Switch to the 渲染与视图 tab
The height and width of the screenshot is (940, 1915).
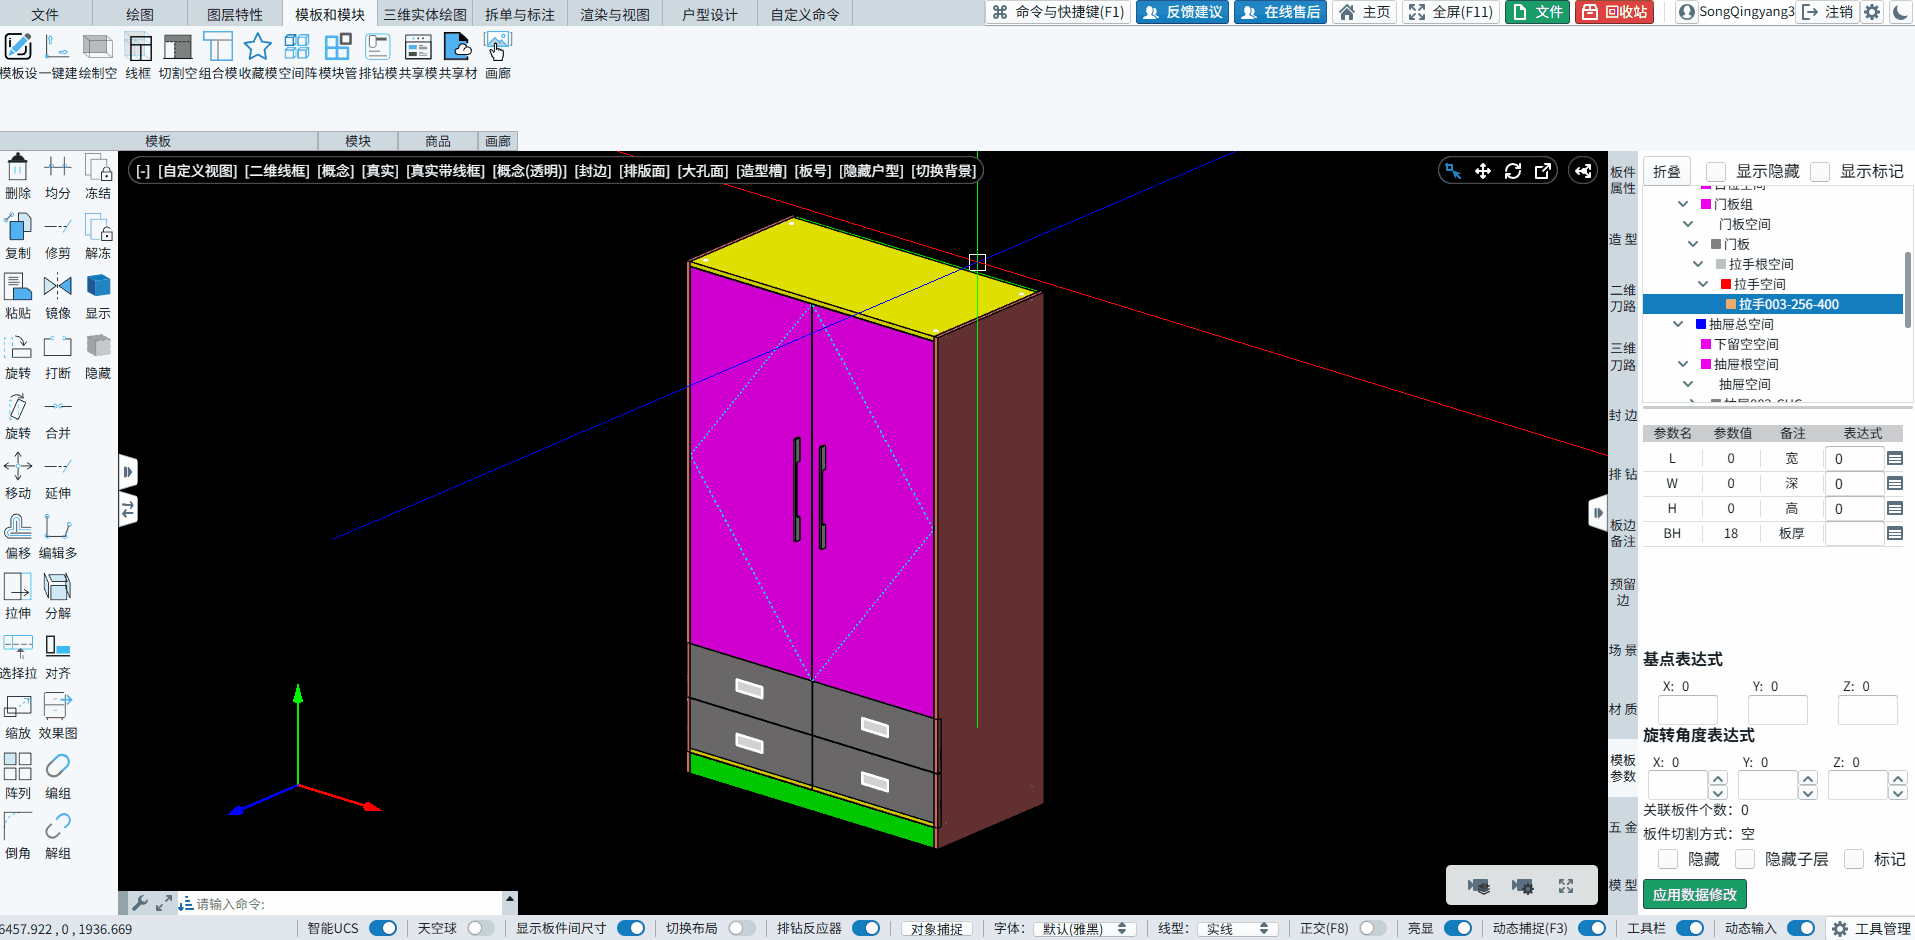[x=614, y=14]
